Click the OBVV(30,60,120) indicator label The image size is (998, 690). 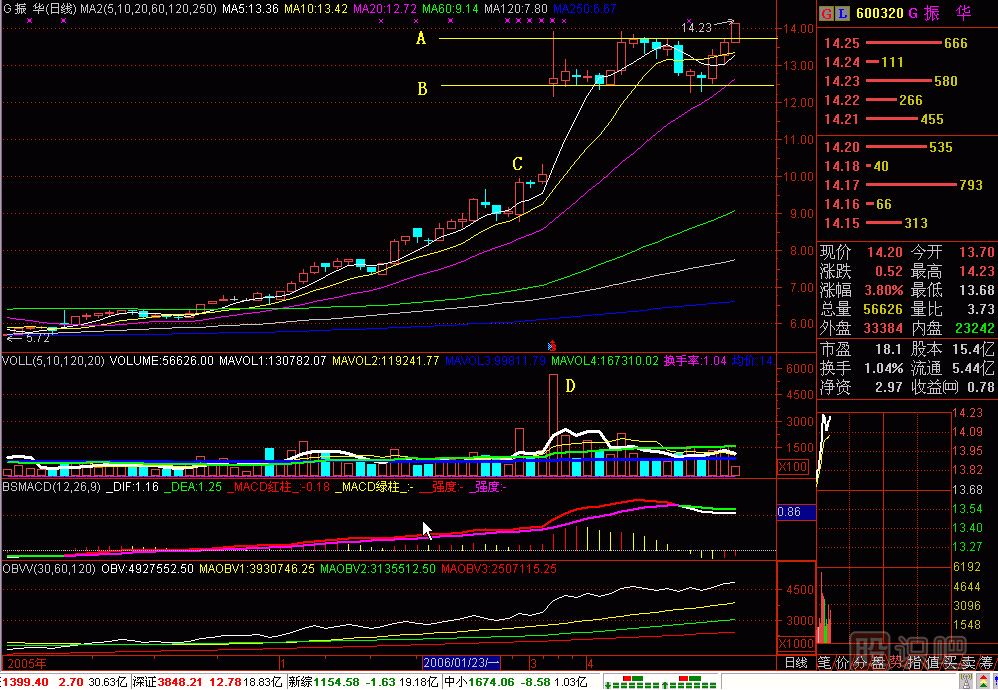click(50, 568)
